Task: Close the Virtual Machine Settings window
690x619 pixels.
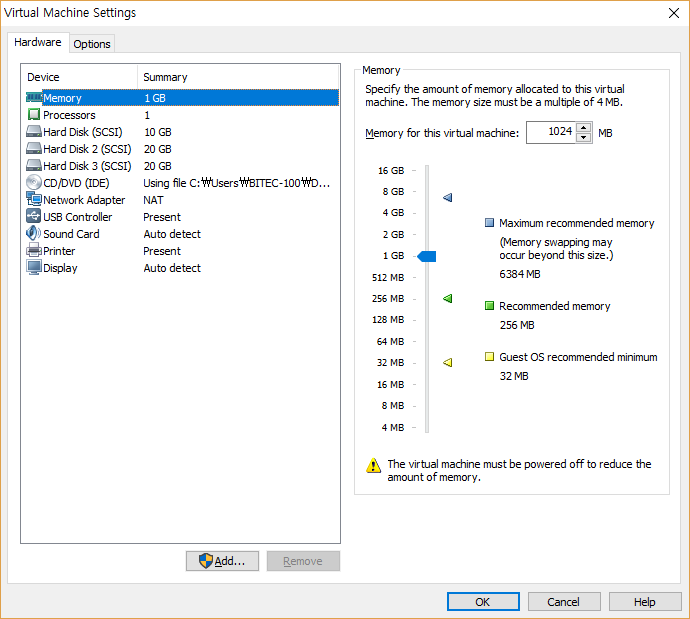Action: tap(674, 13)
